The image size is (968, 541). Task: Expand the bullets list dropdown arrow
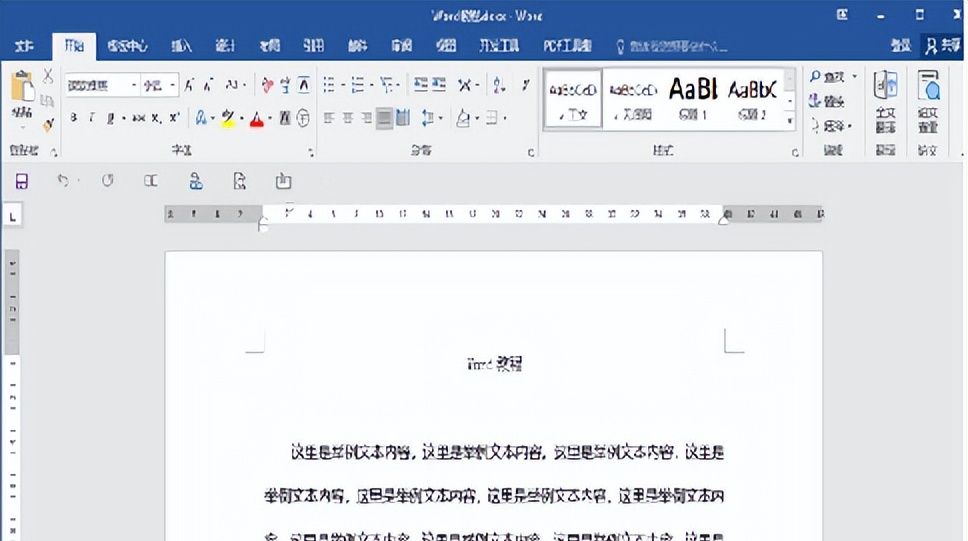tap(343, 85)
